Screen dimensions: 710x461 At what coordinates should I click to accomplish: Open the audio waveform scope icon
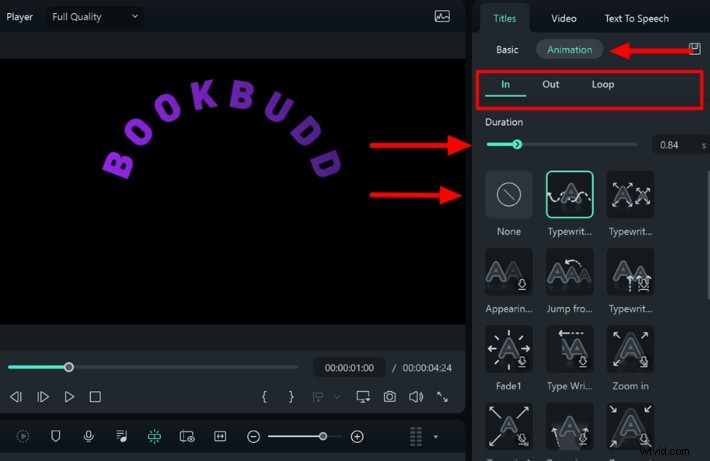tap(442, 17)
